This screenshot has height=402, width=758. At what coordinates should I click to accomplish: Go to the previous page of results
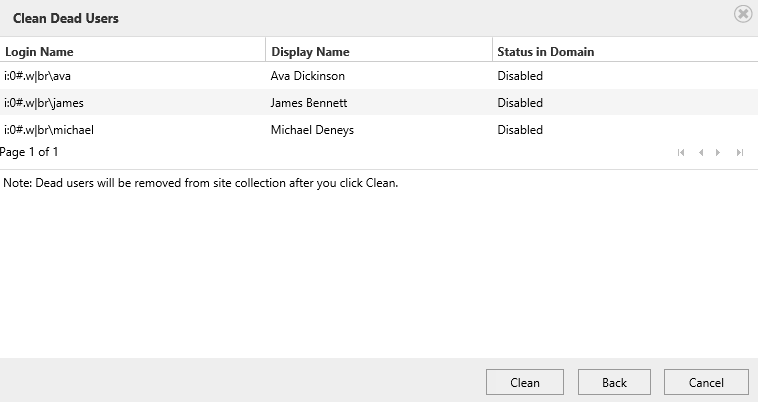pos(701,152)
